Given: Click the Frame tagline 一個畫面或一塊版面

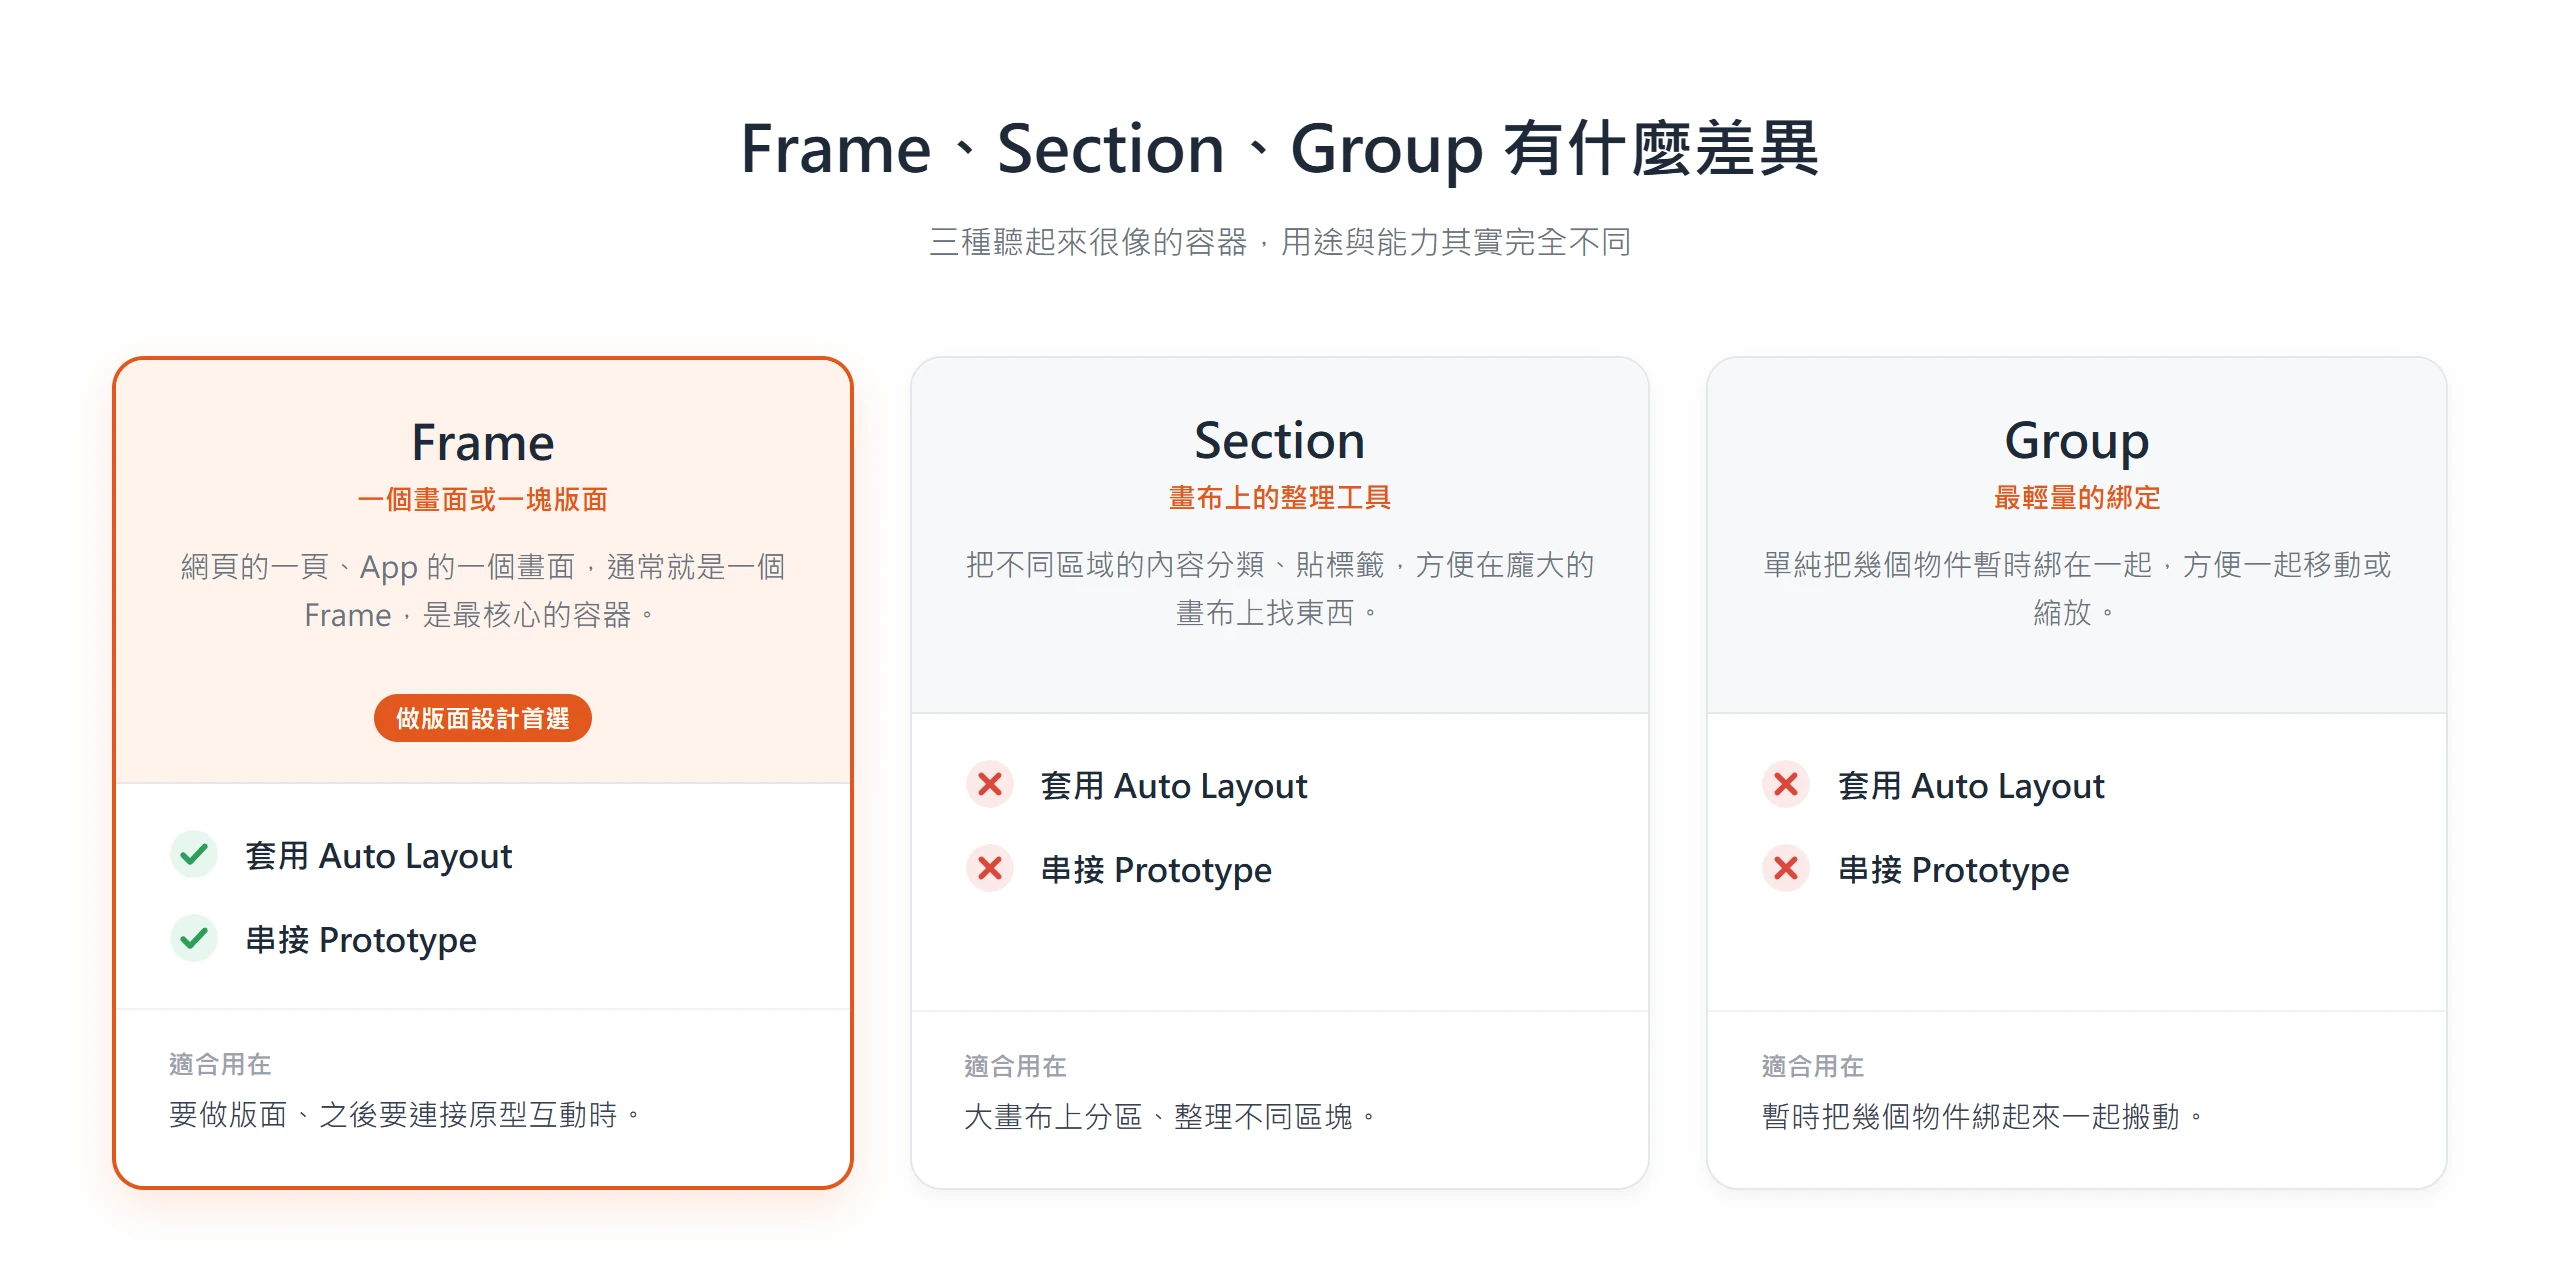Looking at the screenshot, I should (483, 500).
